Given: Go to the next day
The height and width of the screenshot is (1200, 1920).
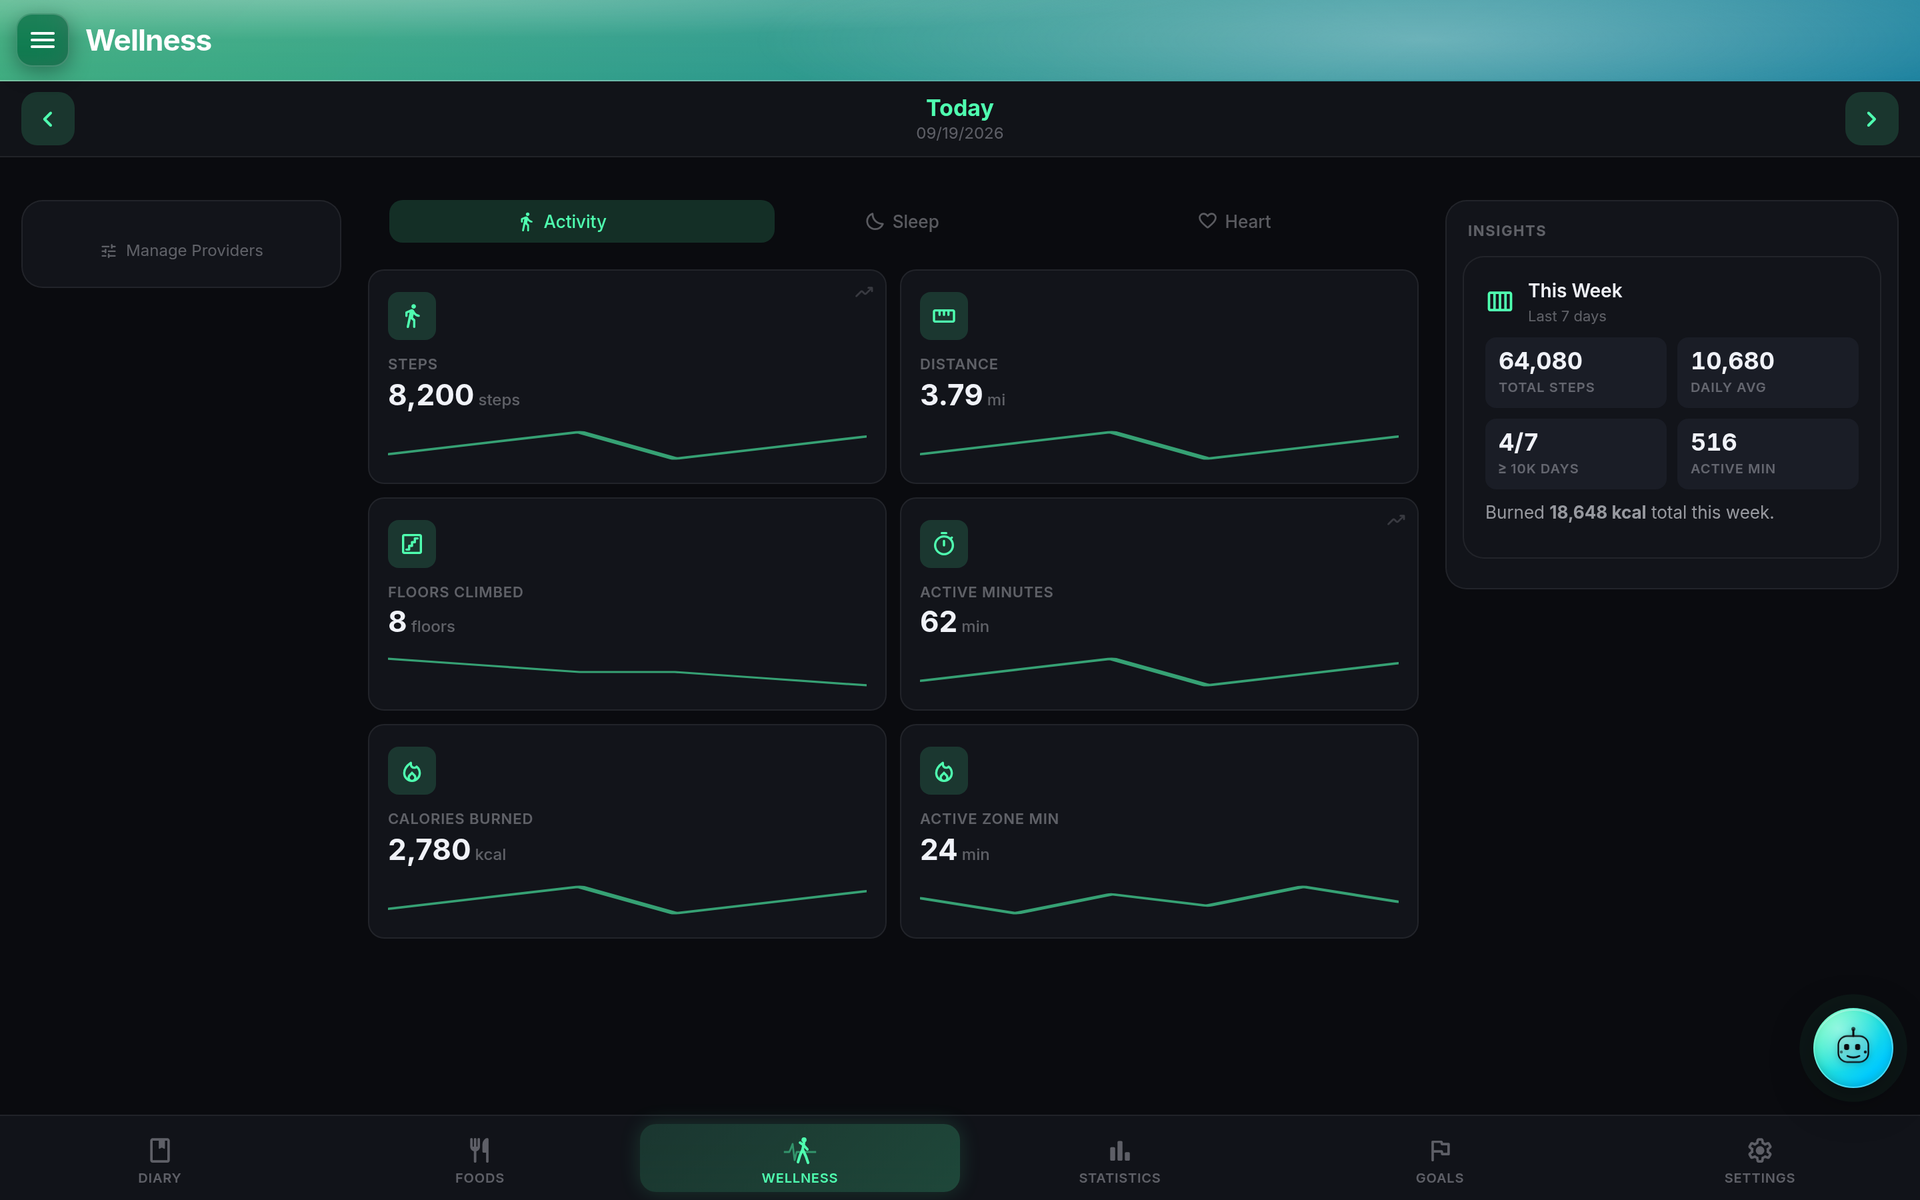Looking at the screenshot, I should click(1871, 119).
